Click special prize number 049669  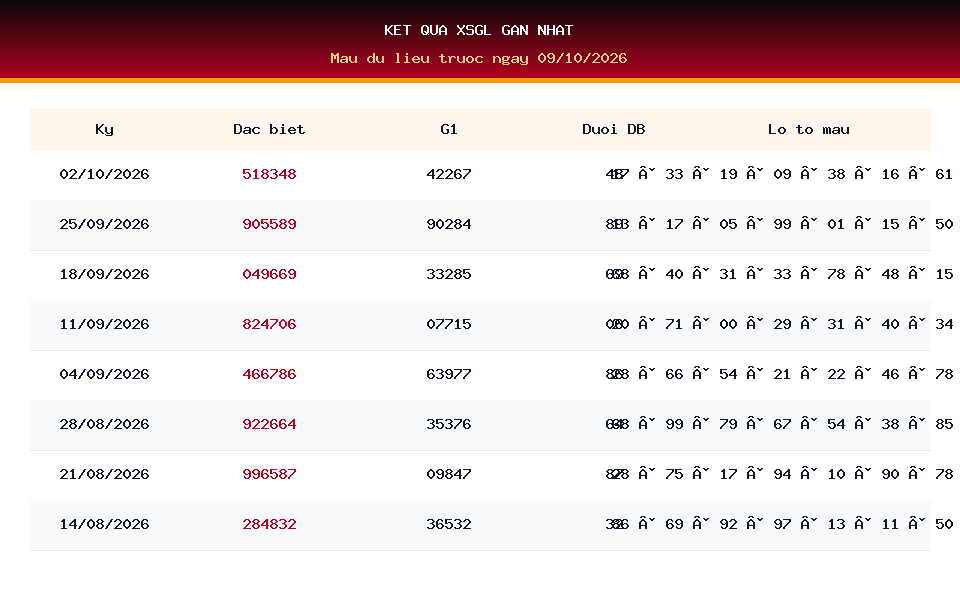[x=269, y=274]
